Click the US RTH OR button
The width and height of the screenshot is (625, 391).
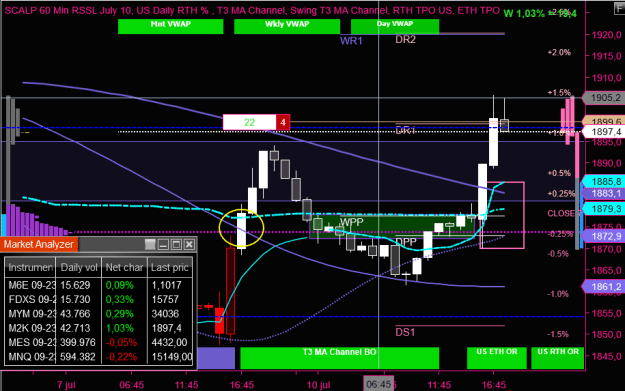coord(558,358)
